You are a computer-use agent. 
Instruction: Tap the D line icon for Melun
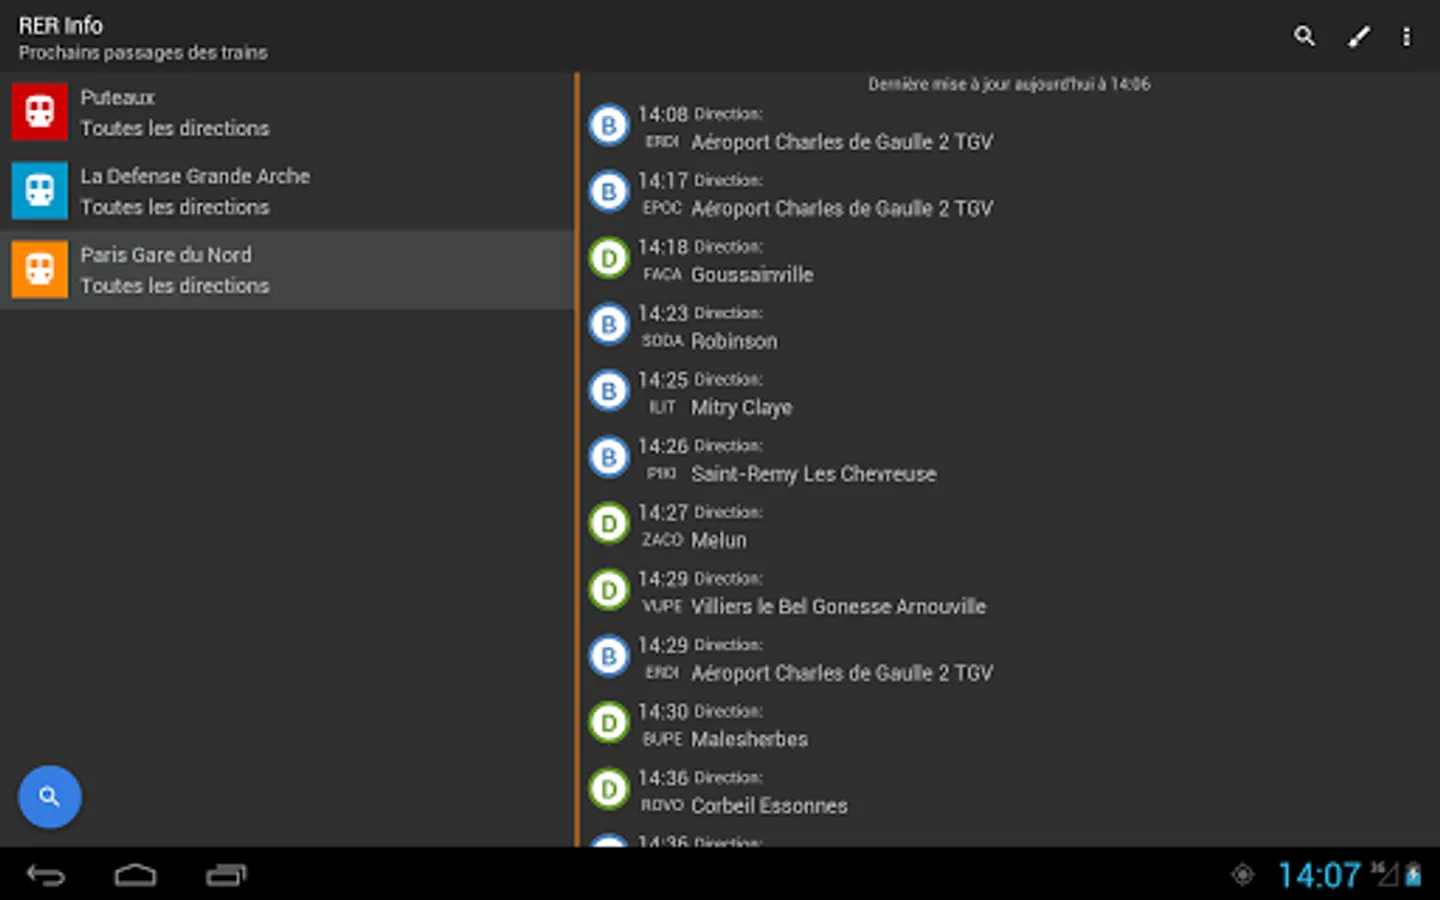pyautogui.click(x=608, y=524)
